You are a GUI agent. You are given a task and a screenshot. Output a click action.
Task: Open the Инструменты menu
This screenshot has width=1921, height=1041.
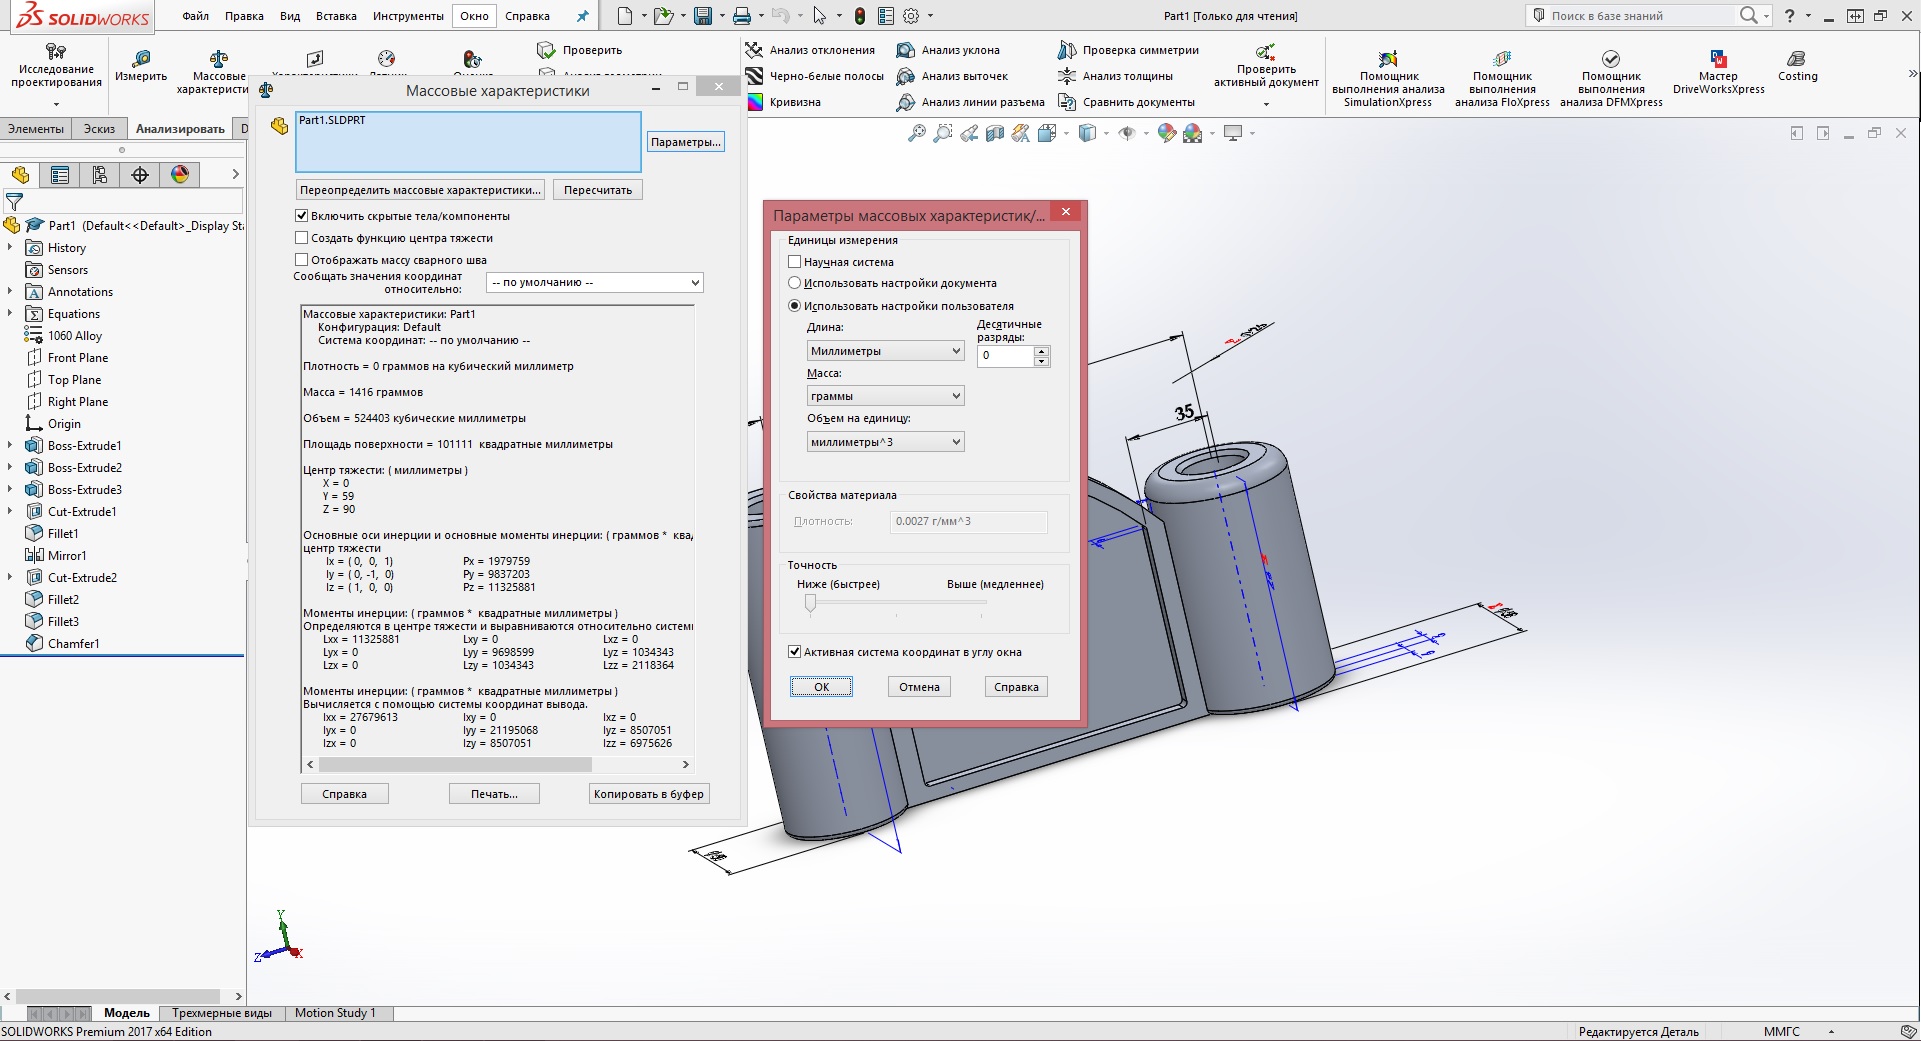407,16
